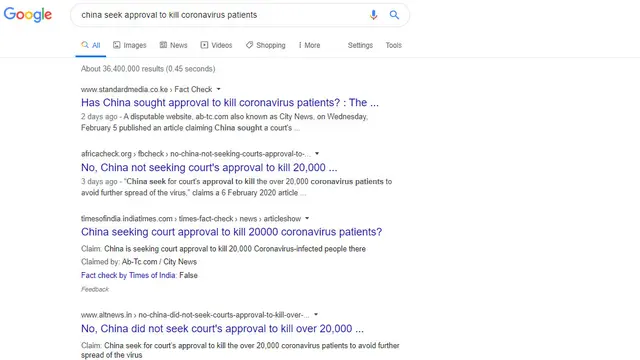Click the blue search magnifier icon
640x360 pixels.
coord(394,15)
